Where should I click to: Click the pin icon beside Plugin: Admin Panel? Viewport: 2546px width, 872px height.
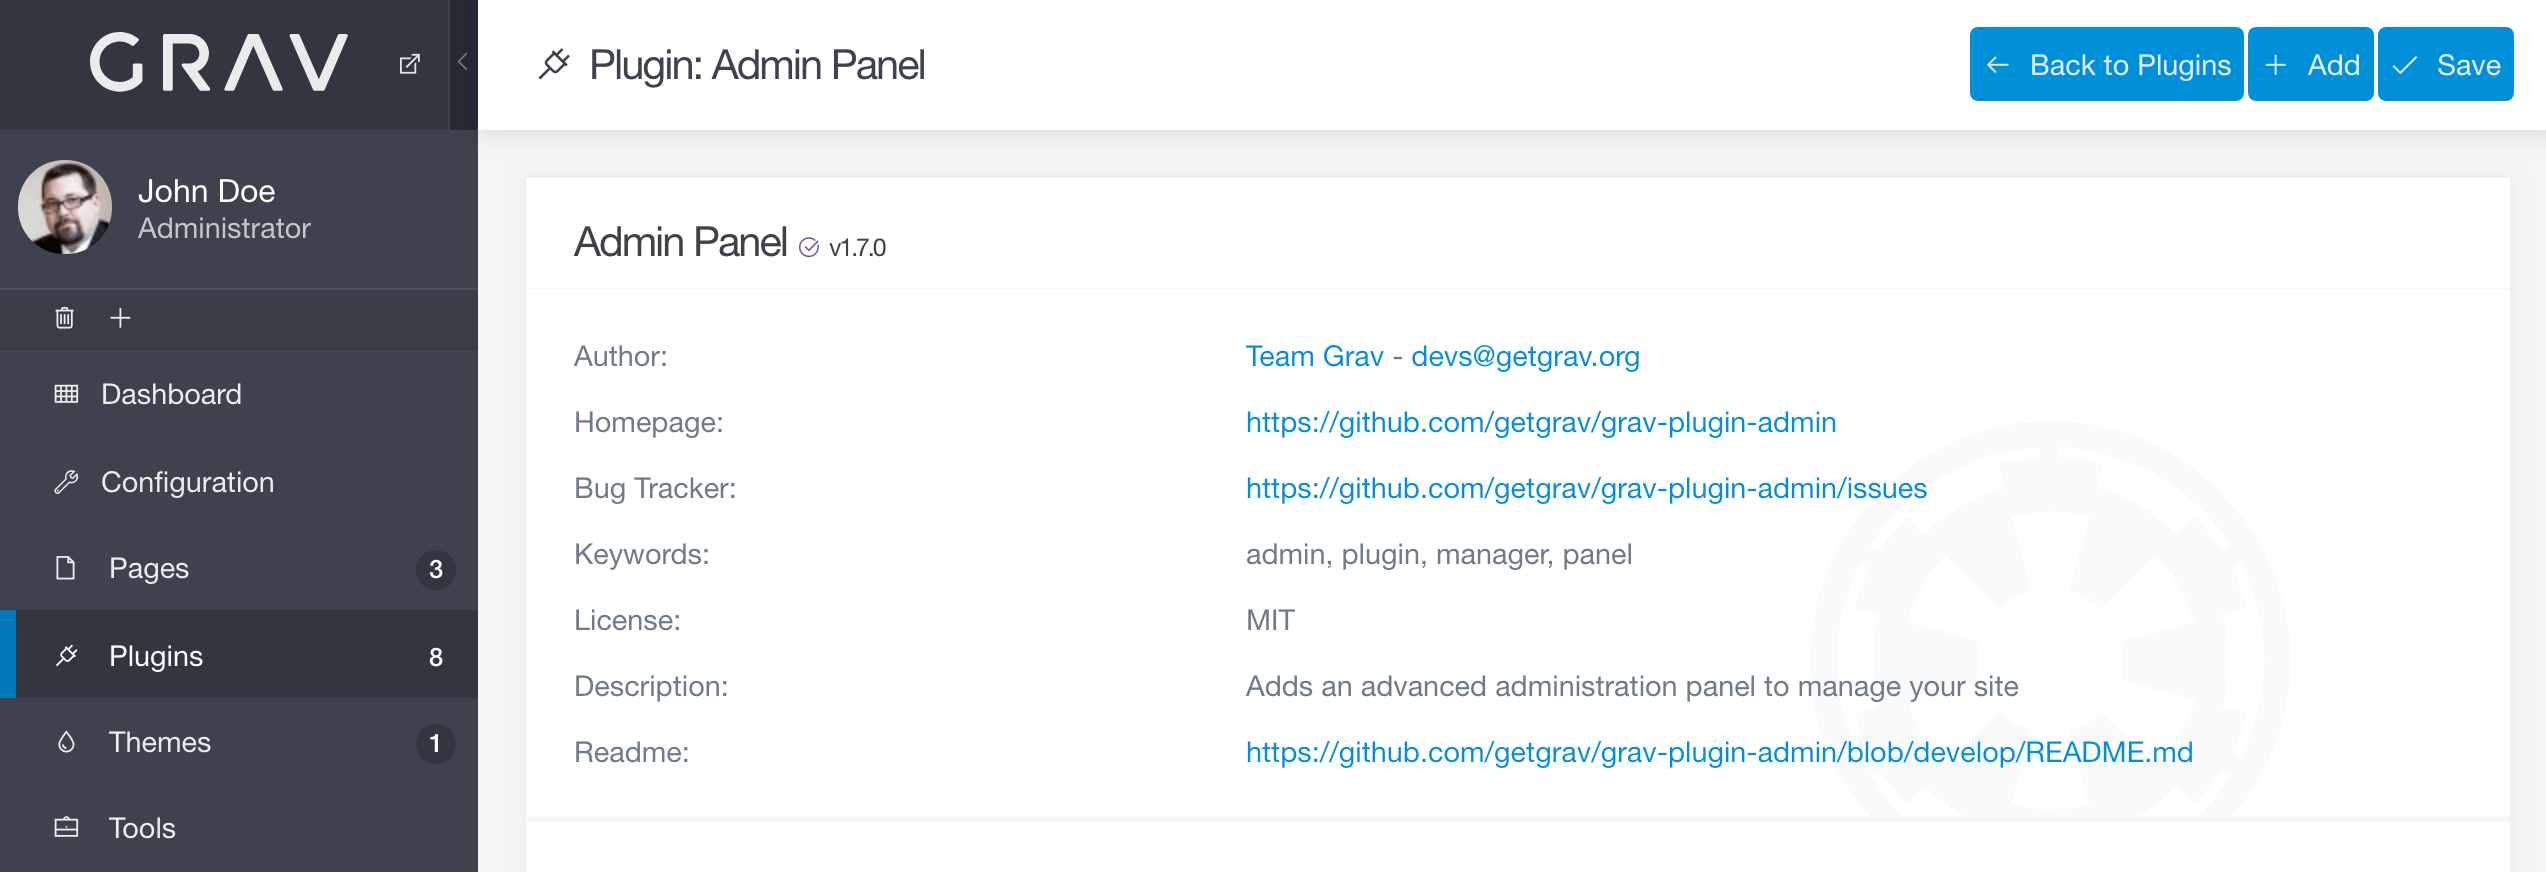556,63
